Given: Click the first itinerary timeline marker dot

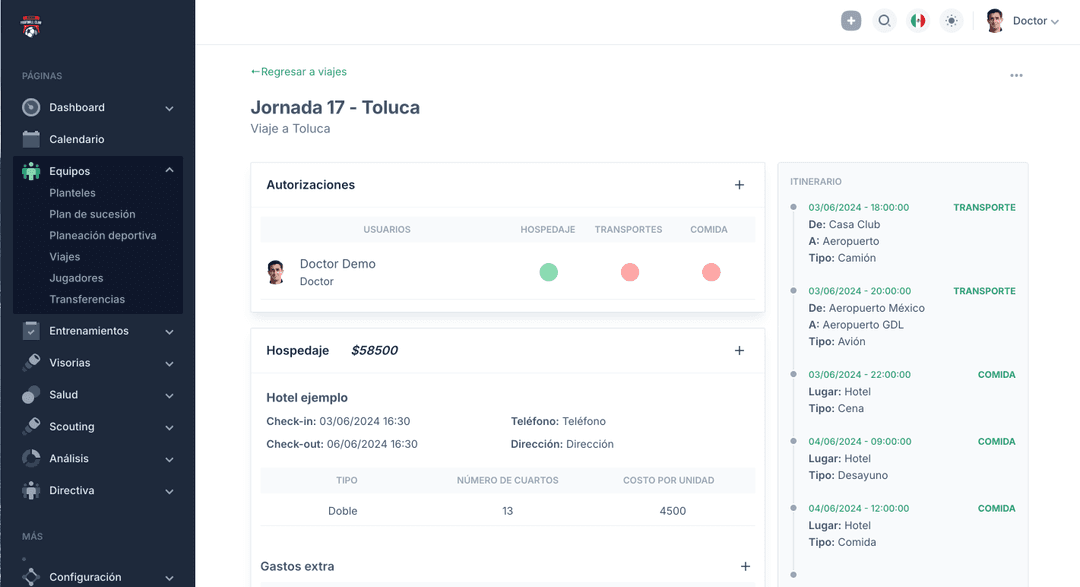Looking at the screenshot, I should coord(794,207).
